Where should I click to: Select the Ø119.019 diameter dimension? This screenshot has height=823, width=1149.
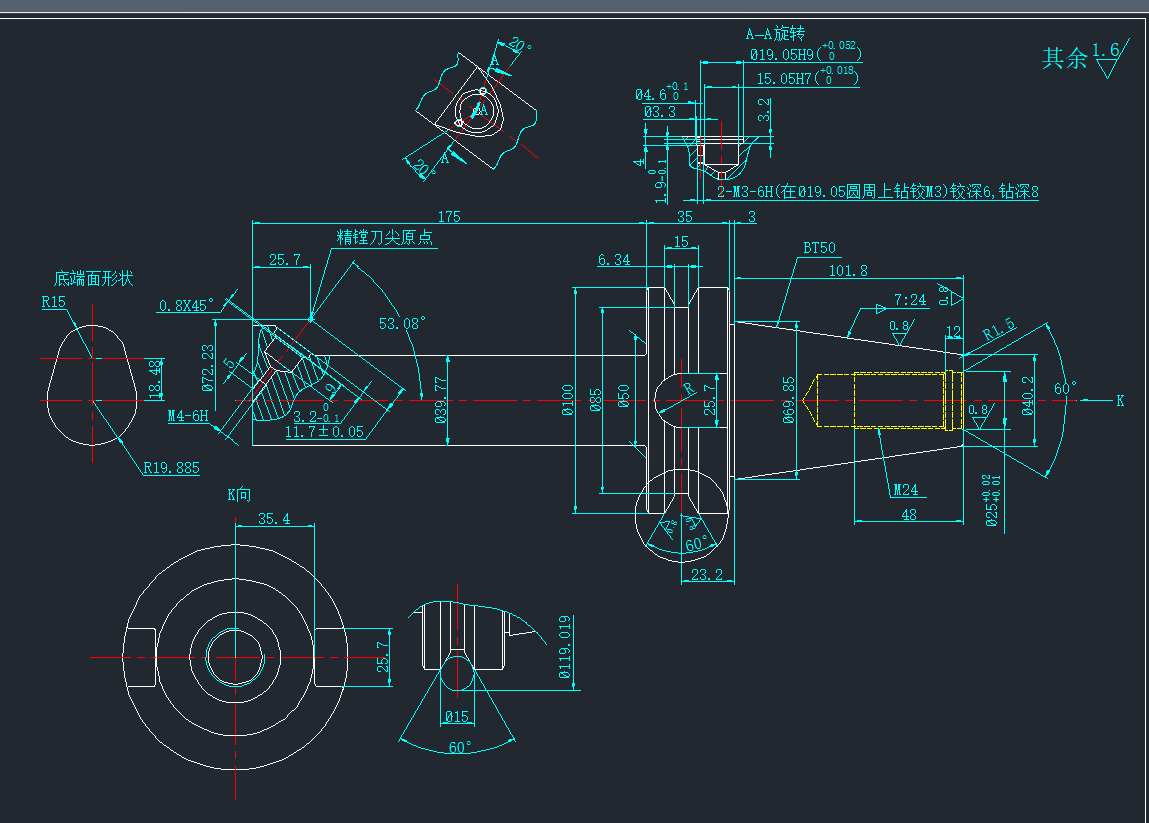[565, 648]
